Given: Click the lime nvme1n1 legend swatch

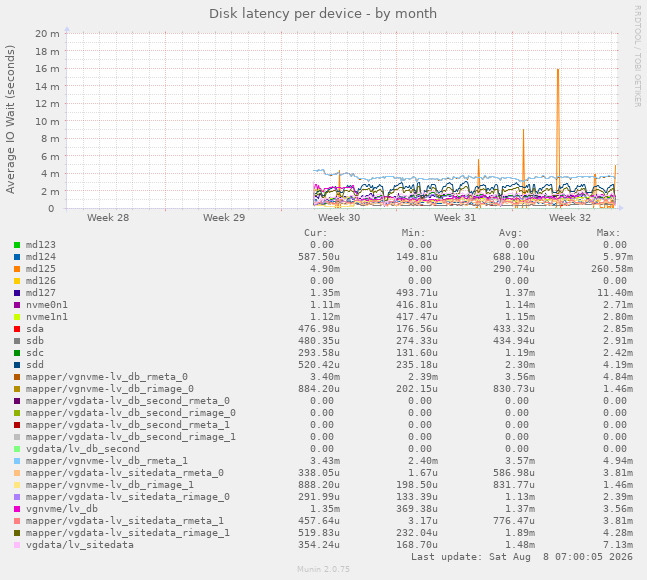Looking at the screenshot, I should (x=17, y=317).
